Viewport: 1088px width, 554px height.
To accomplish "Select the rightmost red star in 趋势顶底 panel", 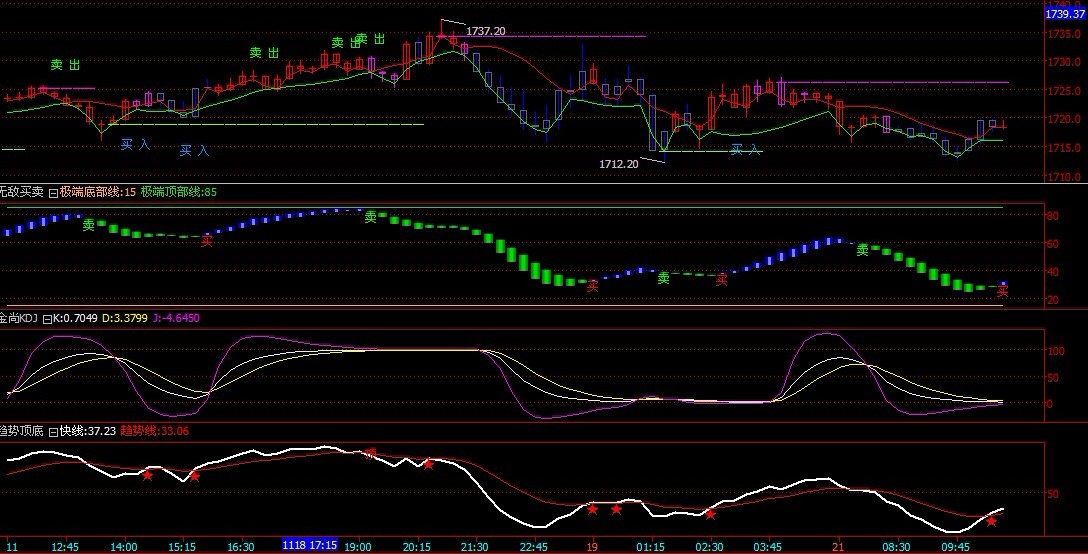I will 991,522.
